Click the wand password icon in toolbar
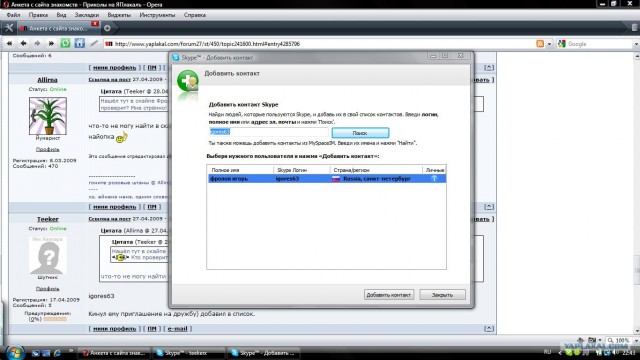This screenshot has width=640, height=360. pos(94,43)
